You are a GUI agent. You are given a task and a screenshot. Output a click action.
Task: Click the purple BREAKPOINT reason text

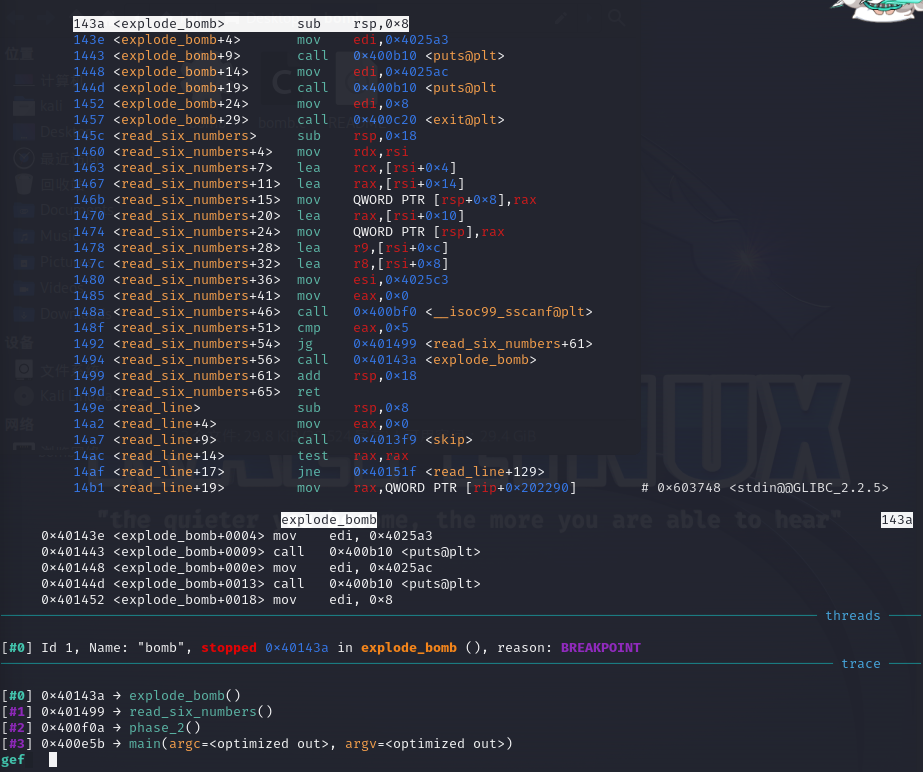pos(600,647)
